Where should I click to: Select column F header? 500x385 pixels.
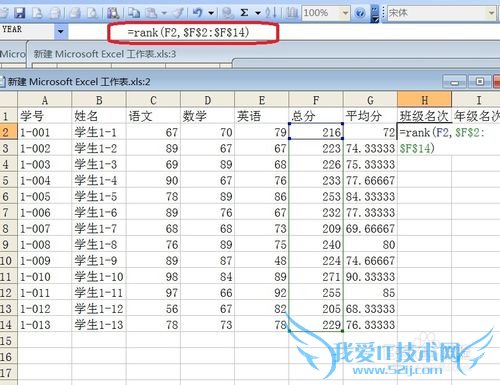click(316, 100)
